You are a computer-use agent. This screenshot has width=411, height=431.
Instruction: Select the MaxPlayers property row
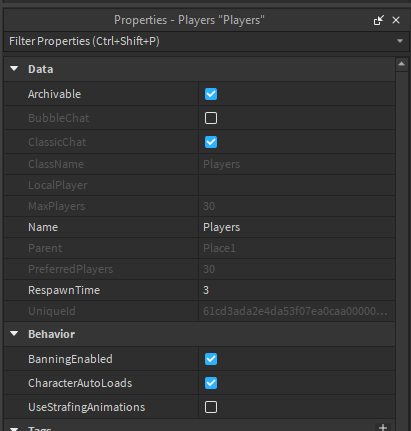coord(200,206)
